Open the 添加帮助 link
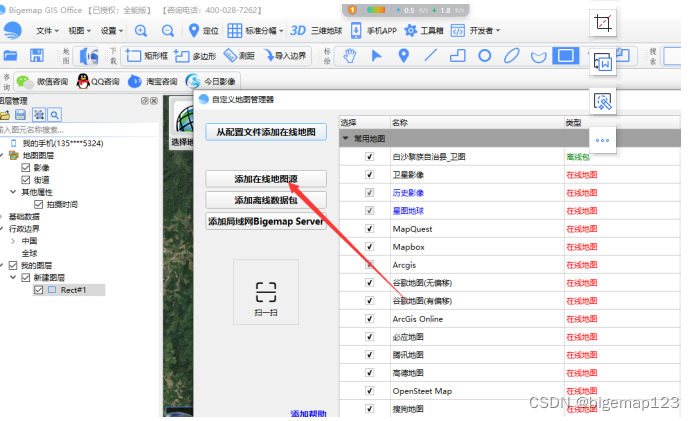Viewport: 694px width, 421px height. (x=308, y=413)
